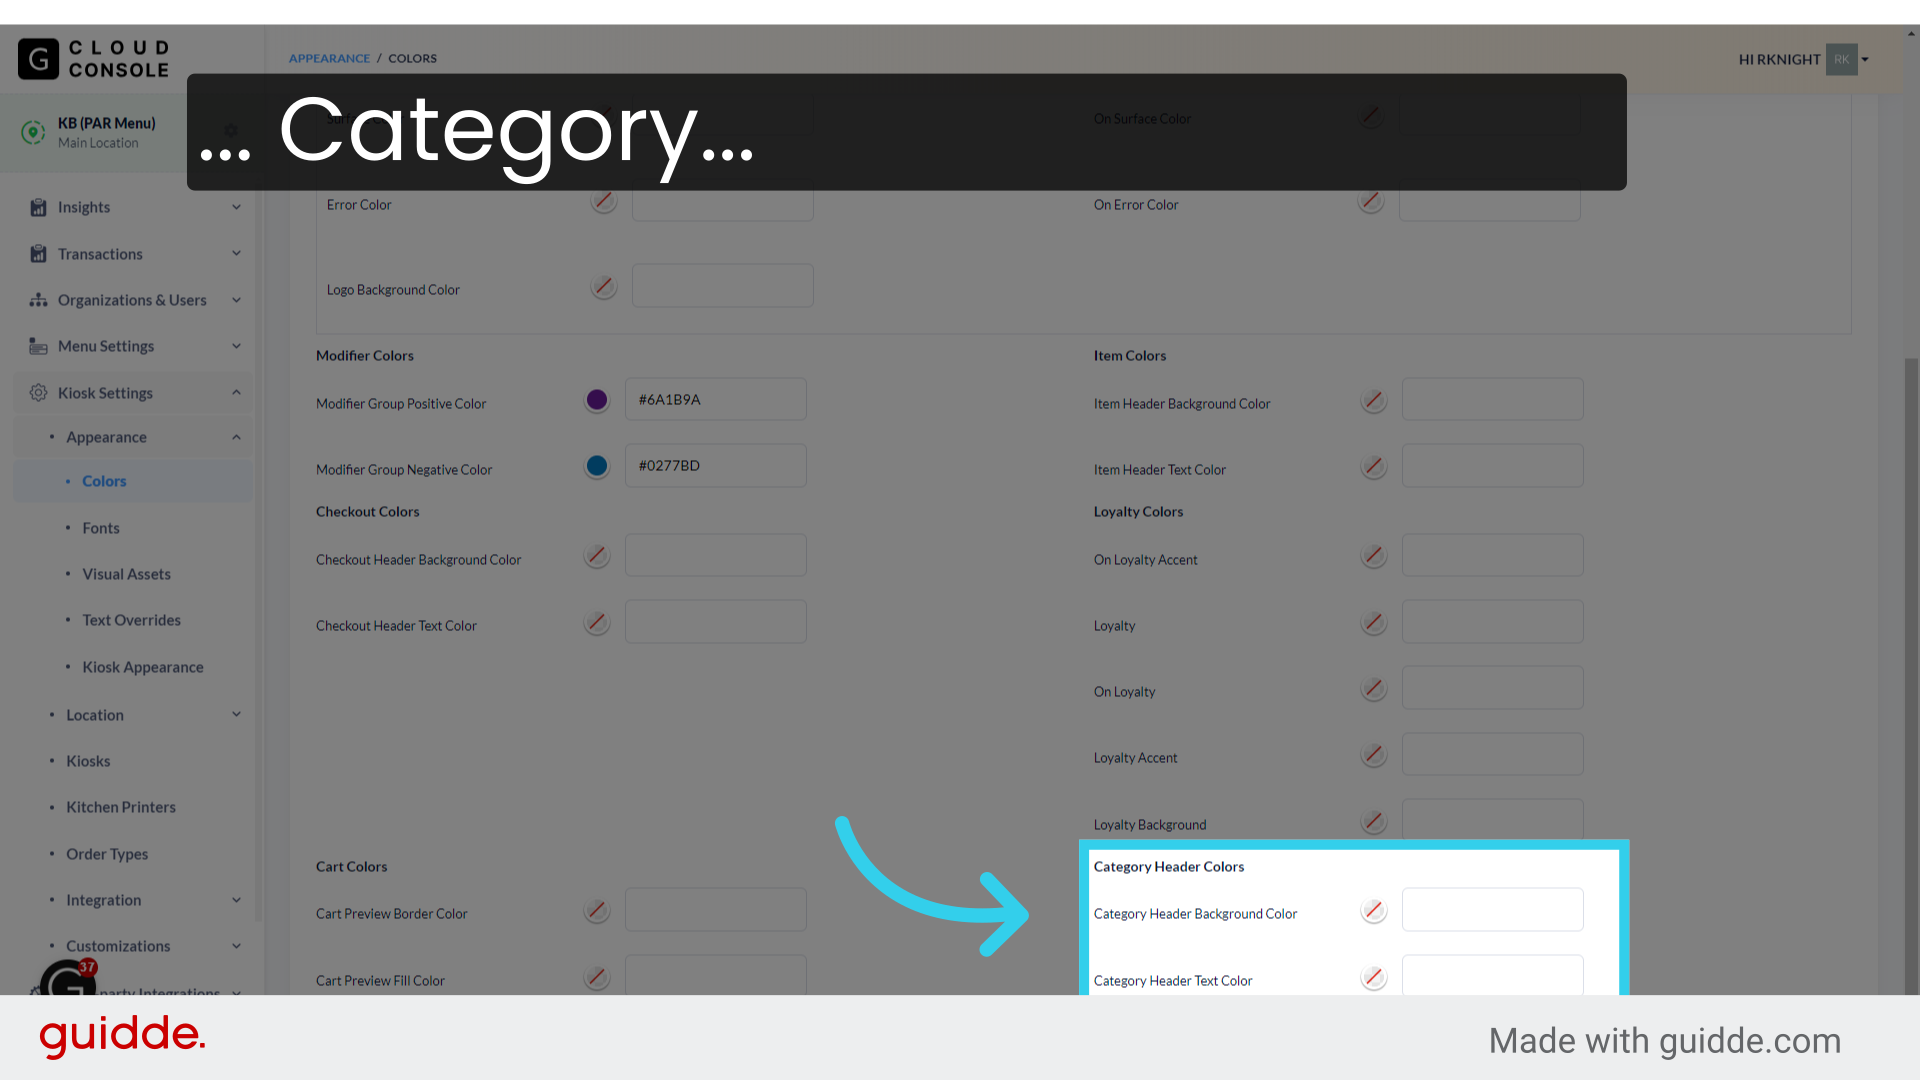Screen dimensions: 1920x1080
Task: Click the Cloud Console G logo
Action: (39, 59)
